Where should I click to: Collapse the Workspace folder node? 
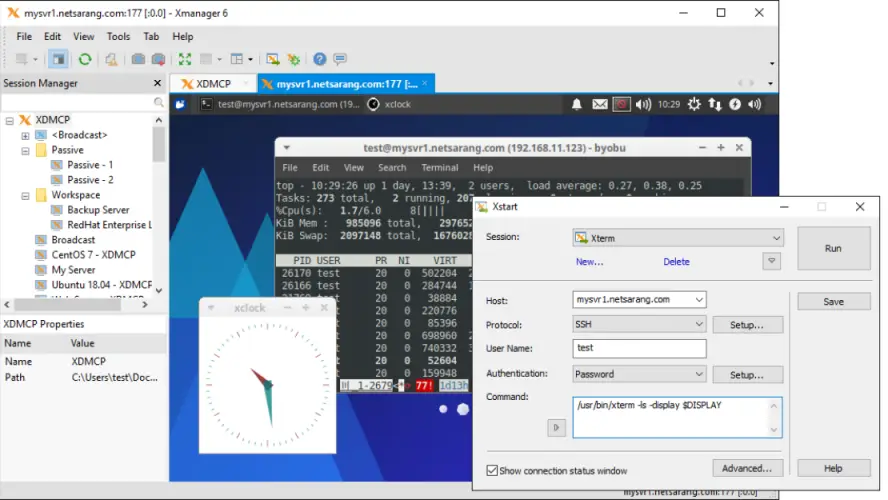click(x=25, y=196)
